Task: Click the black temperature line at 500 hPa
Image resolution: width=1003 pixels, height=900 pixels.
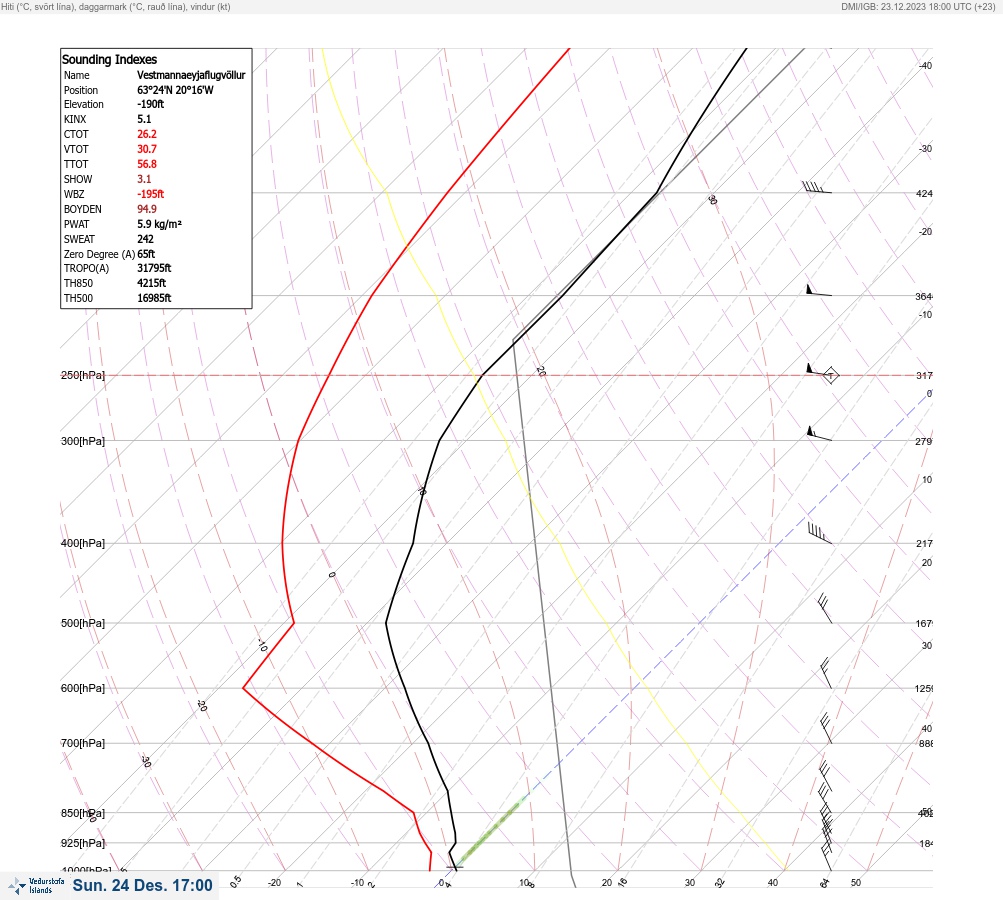Action: (x=386, y=623)
